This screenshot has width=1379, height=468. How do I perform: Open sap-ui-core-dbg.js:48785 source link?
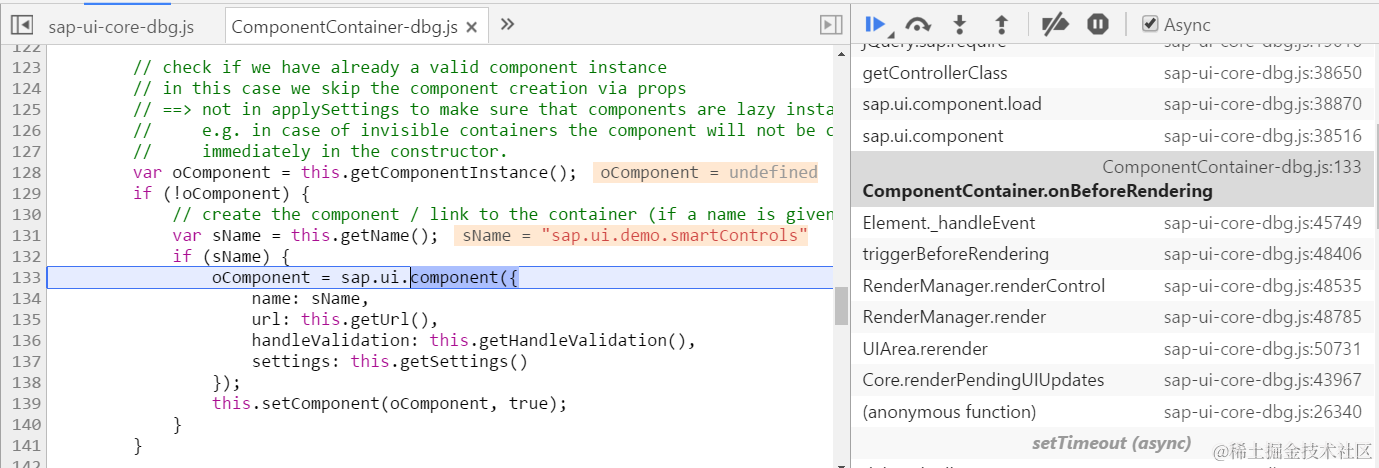click(x=1262, y=317)
